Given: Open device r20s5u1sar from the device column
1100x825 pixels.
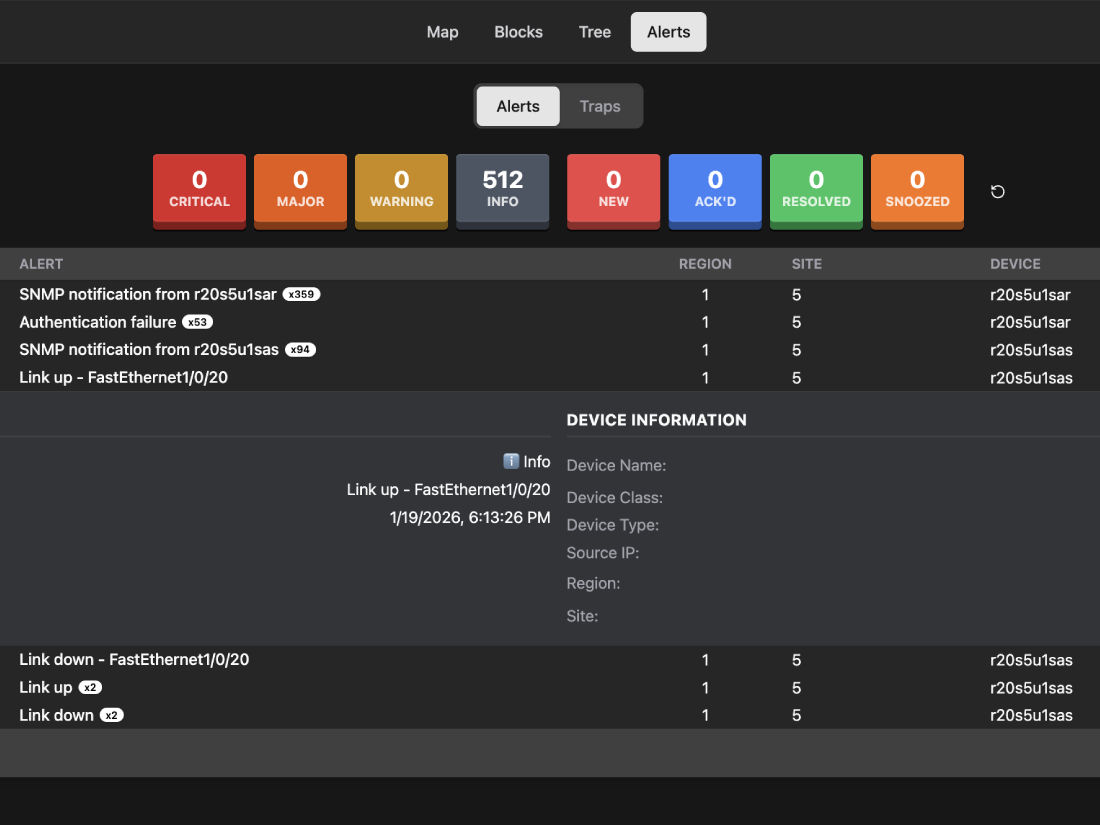Looking at the screenshot, I should point(1031,294).
